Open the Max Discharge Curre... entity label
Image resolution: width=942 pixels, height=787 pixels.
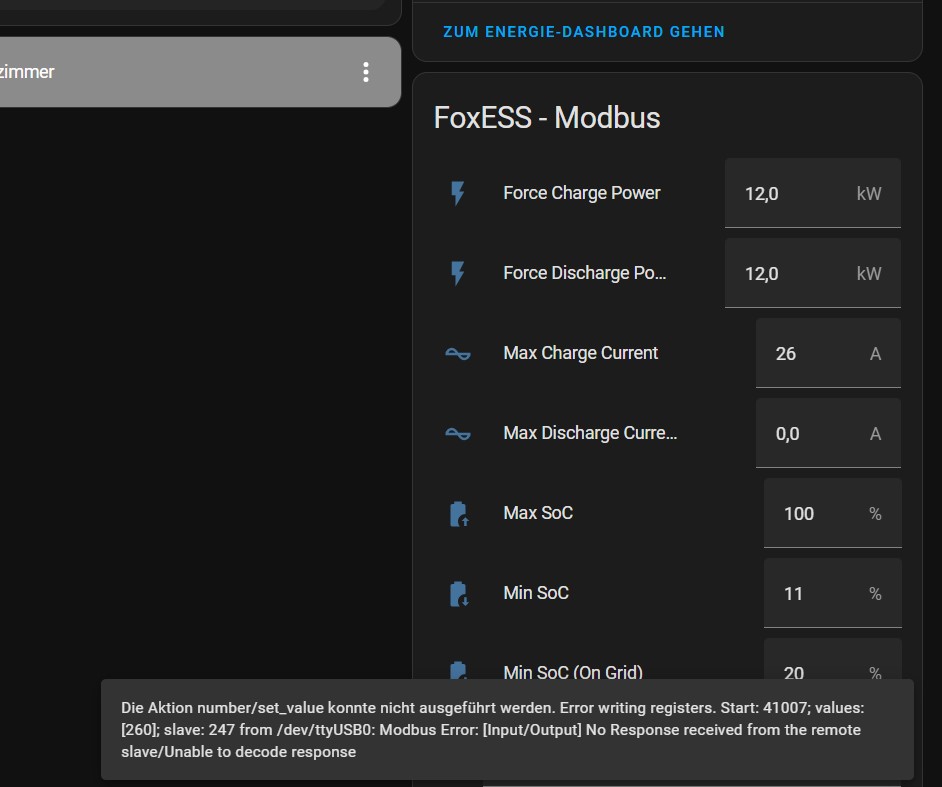point(590,433)
